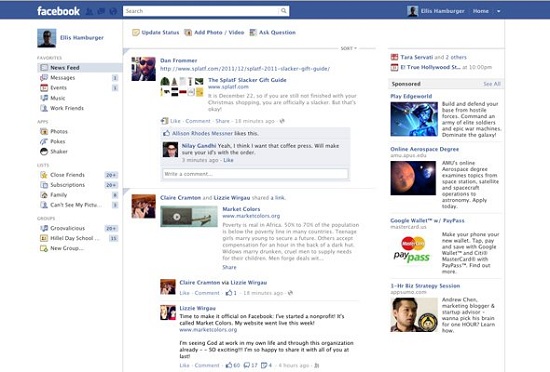550x372 pixels.
Task: Click the Subscriptions list icon
Action: point(44,185)
